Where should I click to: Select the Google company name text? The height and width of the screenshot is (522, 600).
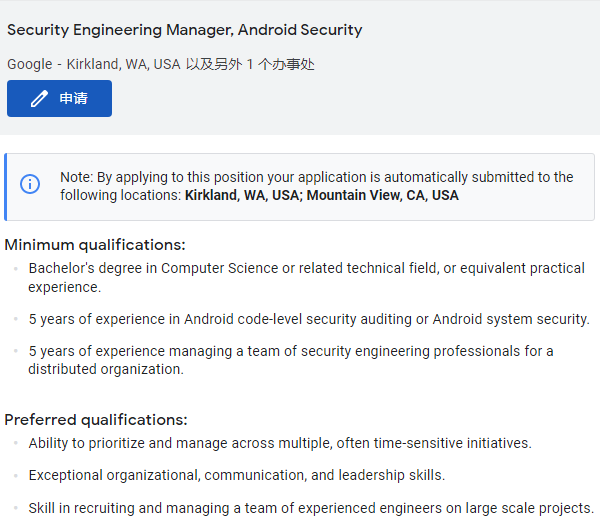[x=29, y=64]
